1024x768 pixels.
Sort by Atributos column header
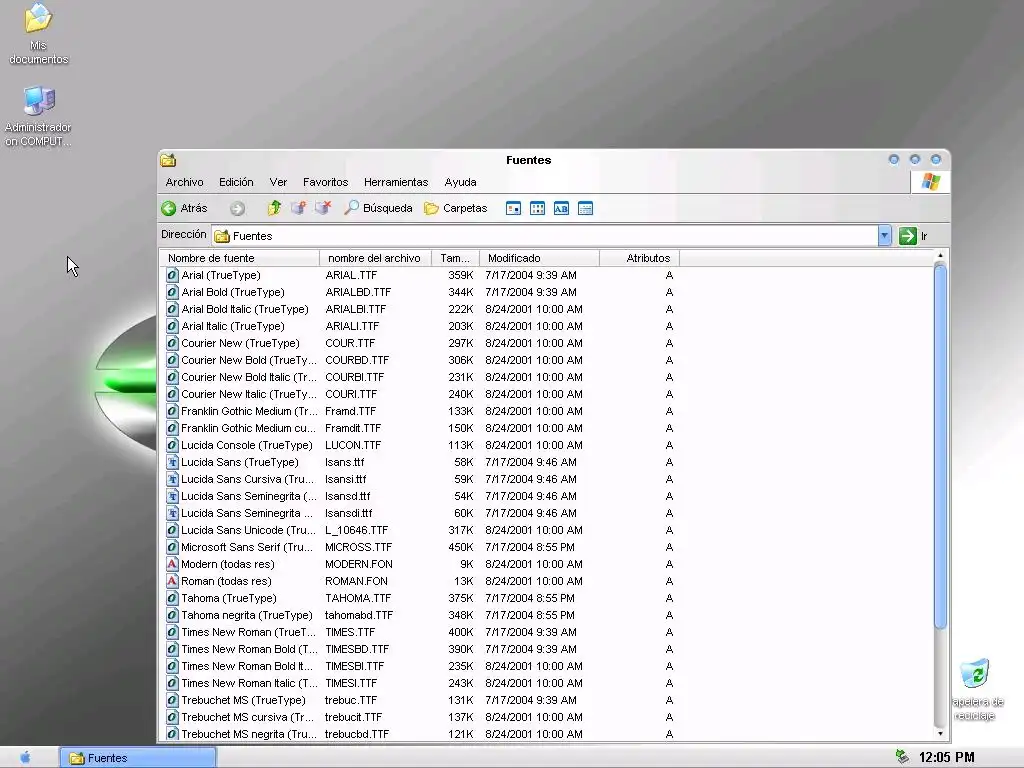click(639, 258)
